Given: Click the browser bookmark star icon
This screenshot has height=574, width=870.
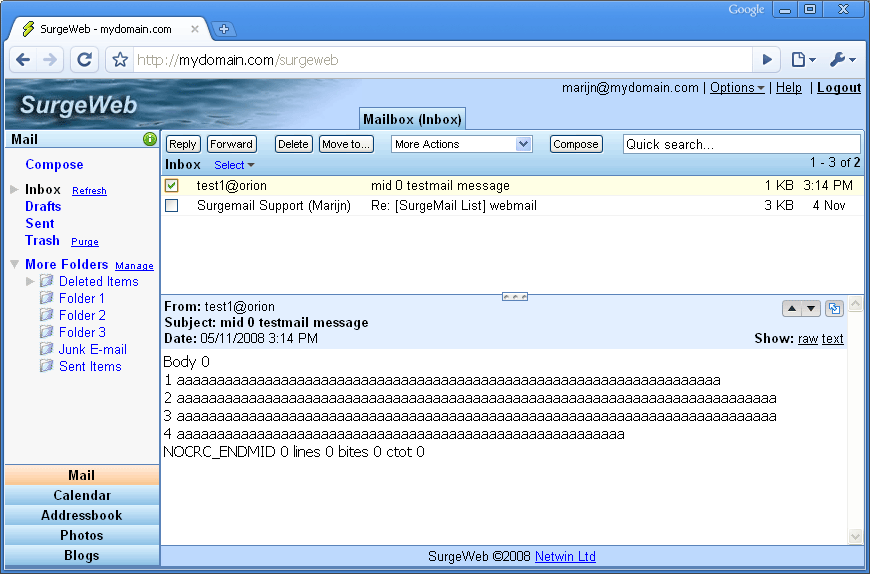Looking at the screenshot, I should click(120, 60).
